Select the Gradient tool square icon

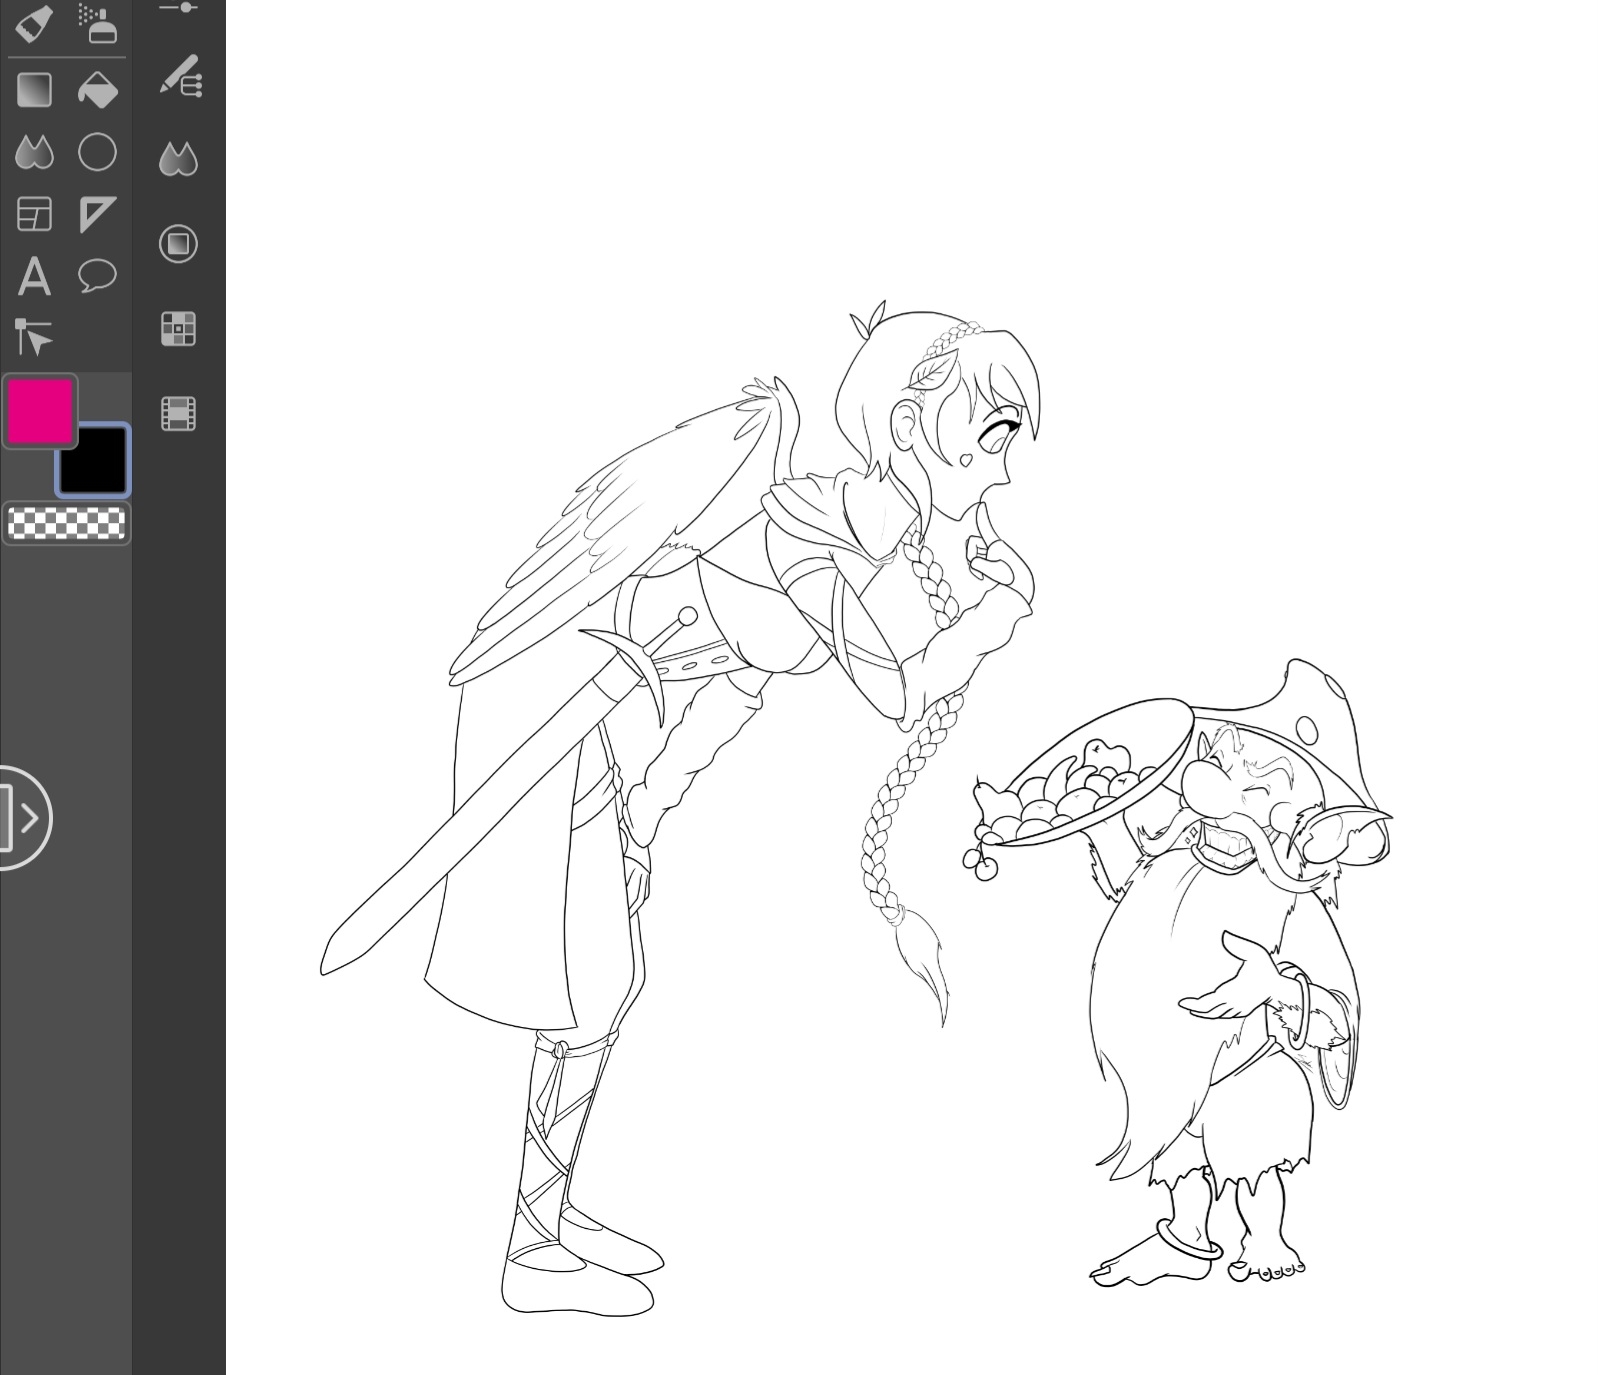coord(34,91)
